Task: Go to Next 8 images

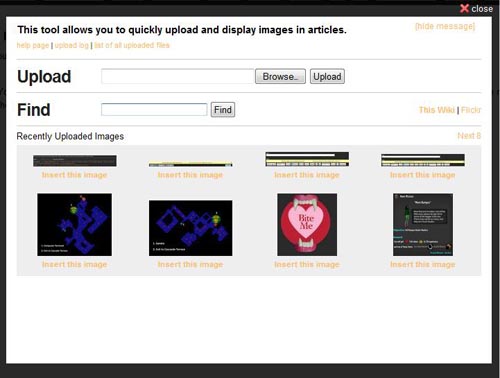Action: tap(469, 136)
